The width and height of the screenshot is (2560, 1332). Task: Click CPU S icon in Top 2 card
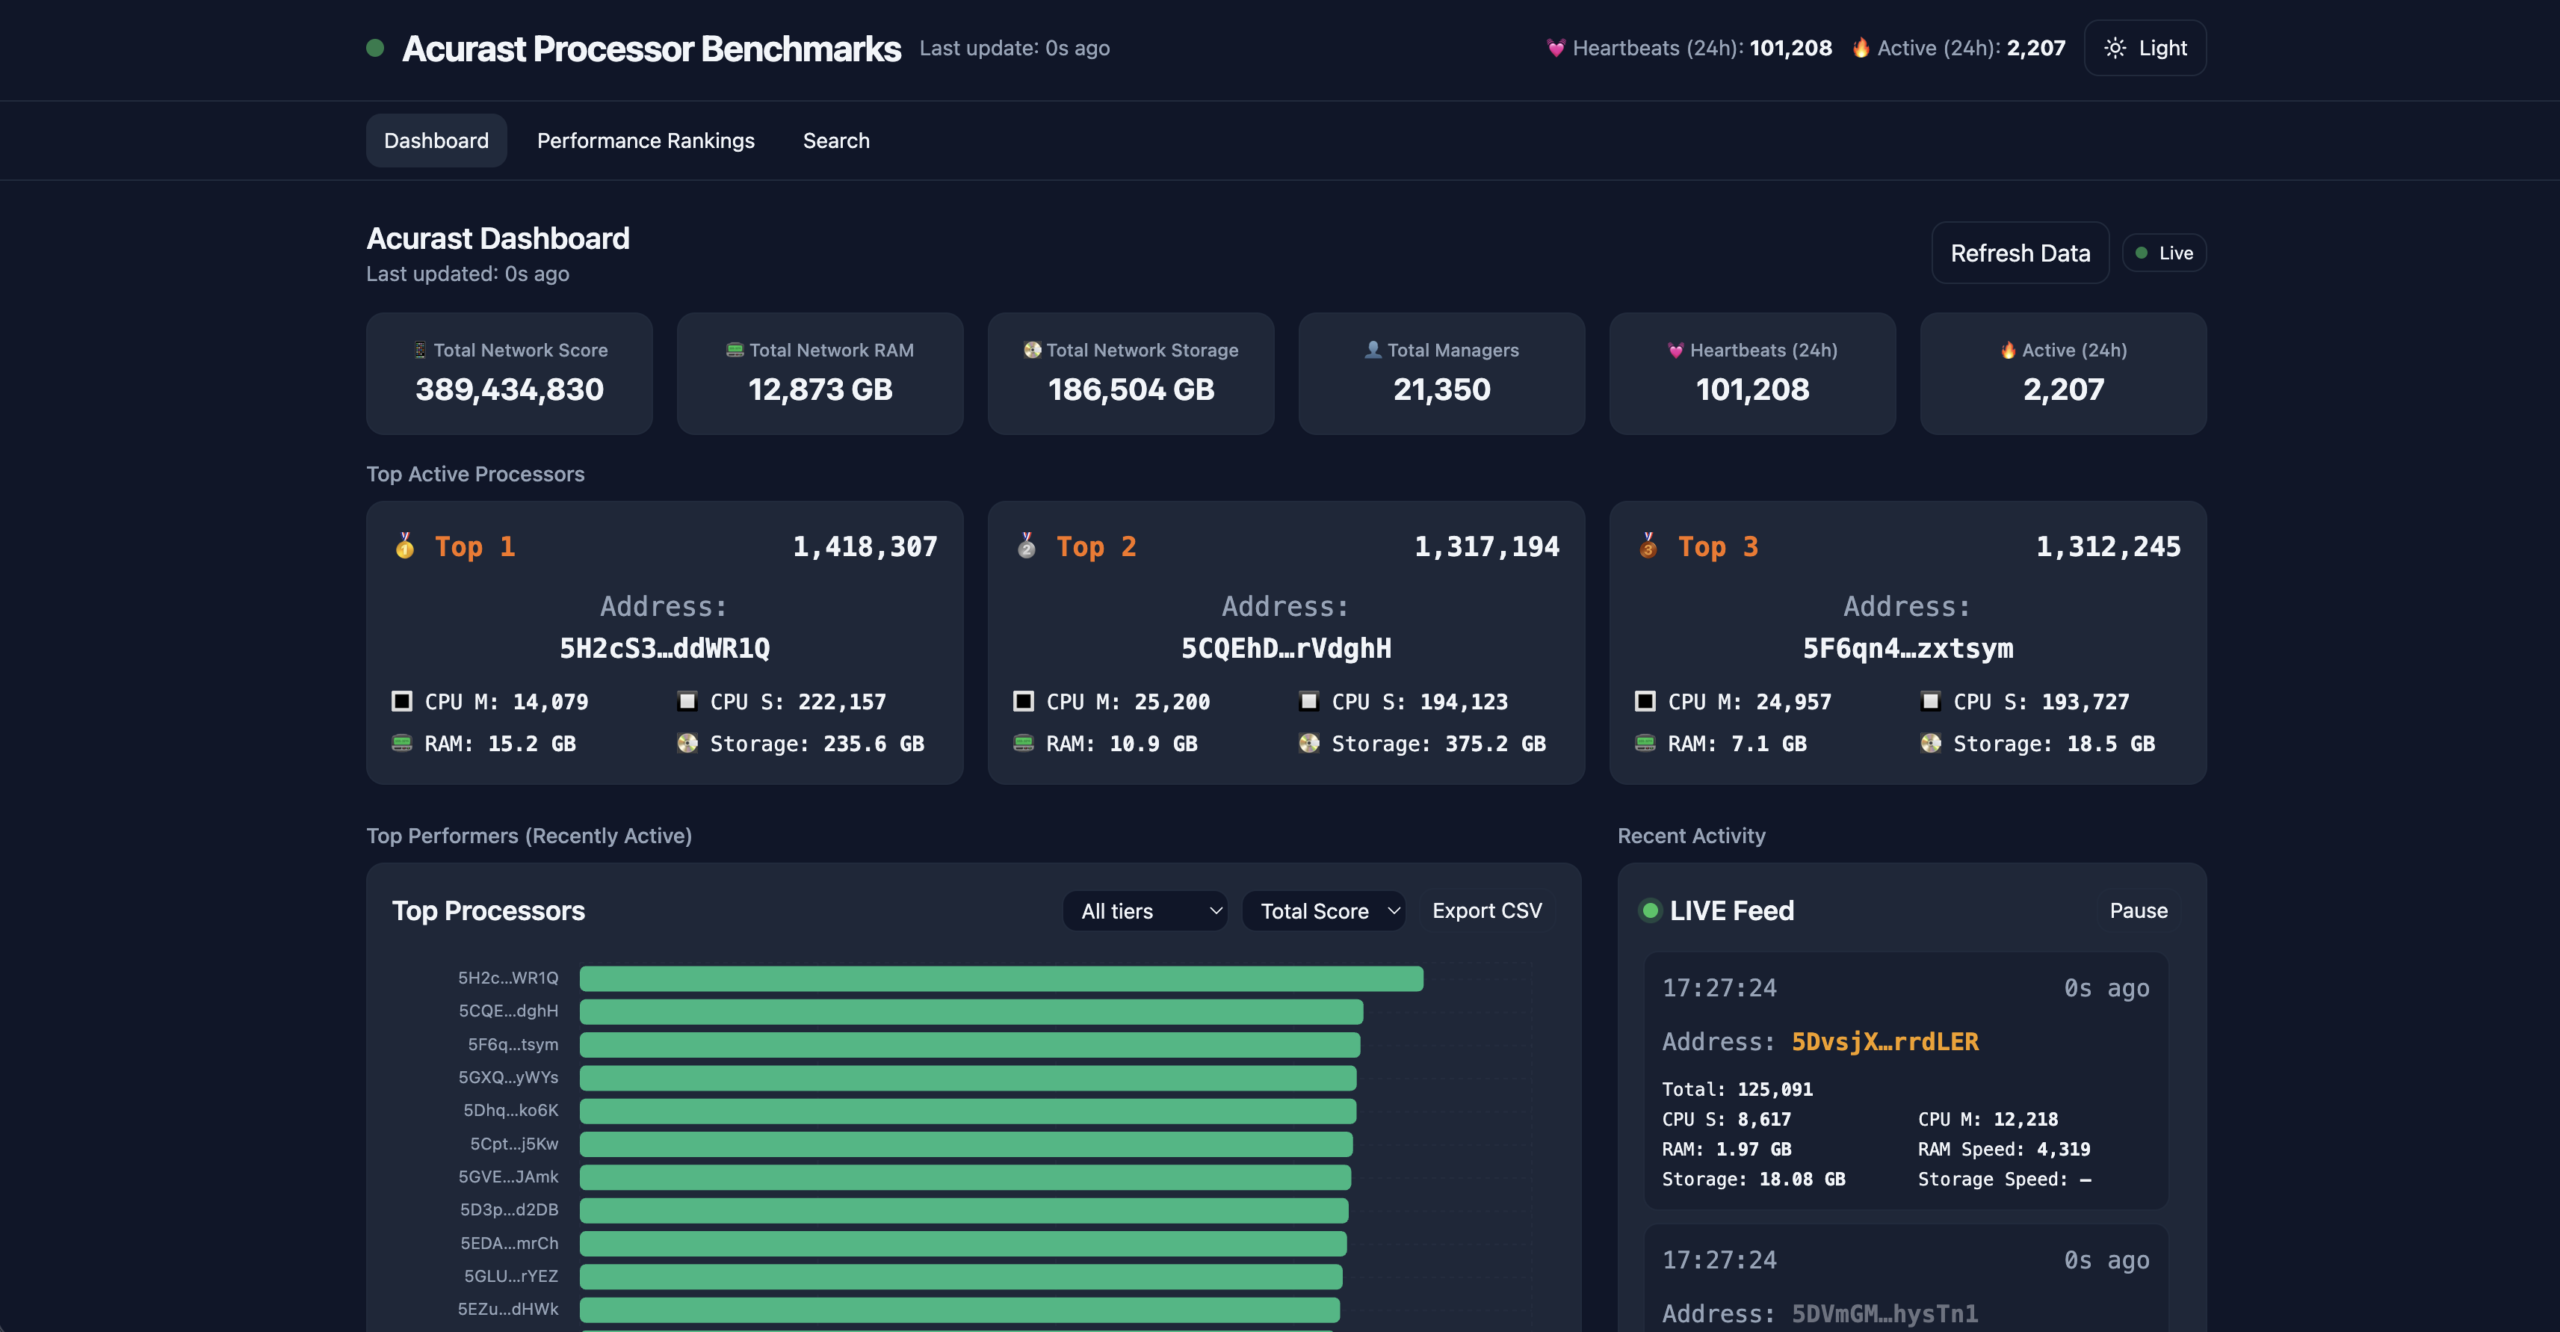(1309, 701)
